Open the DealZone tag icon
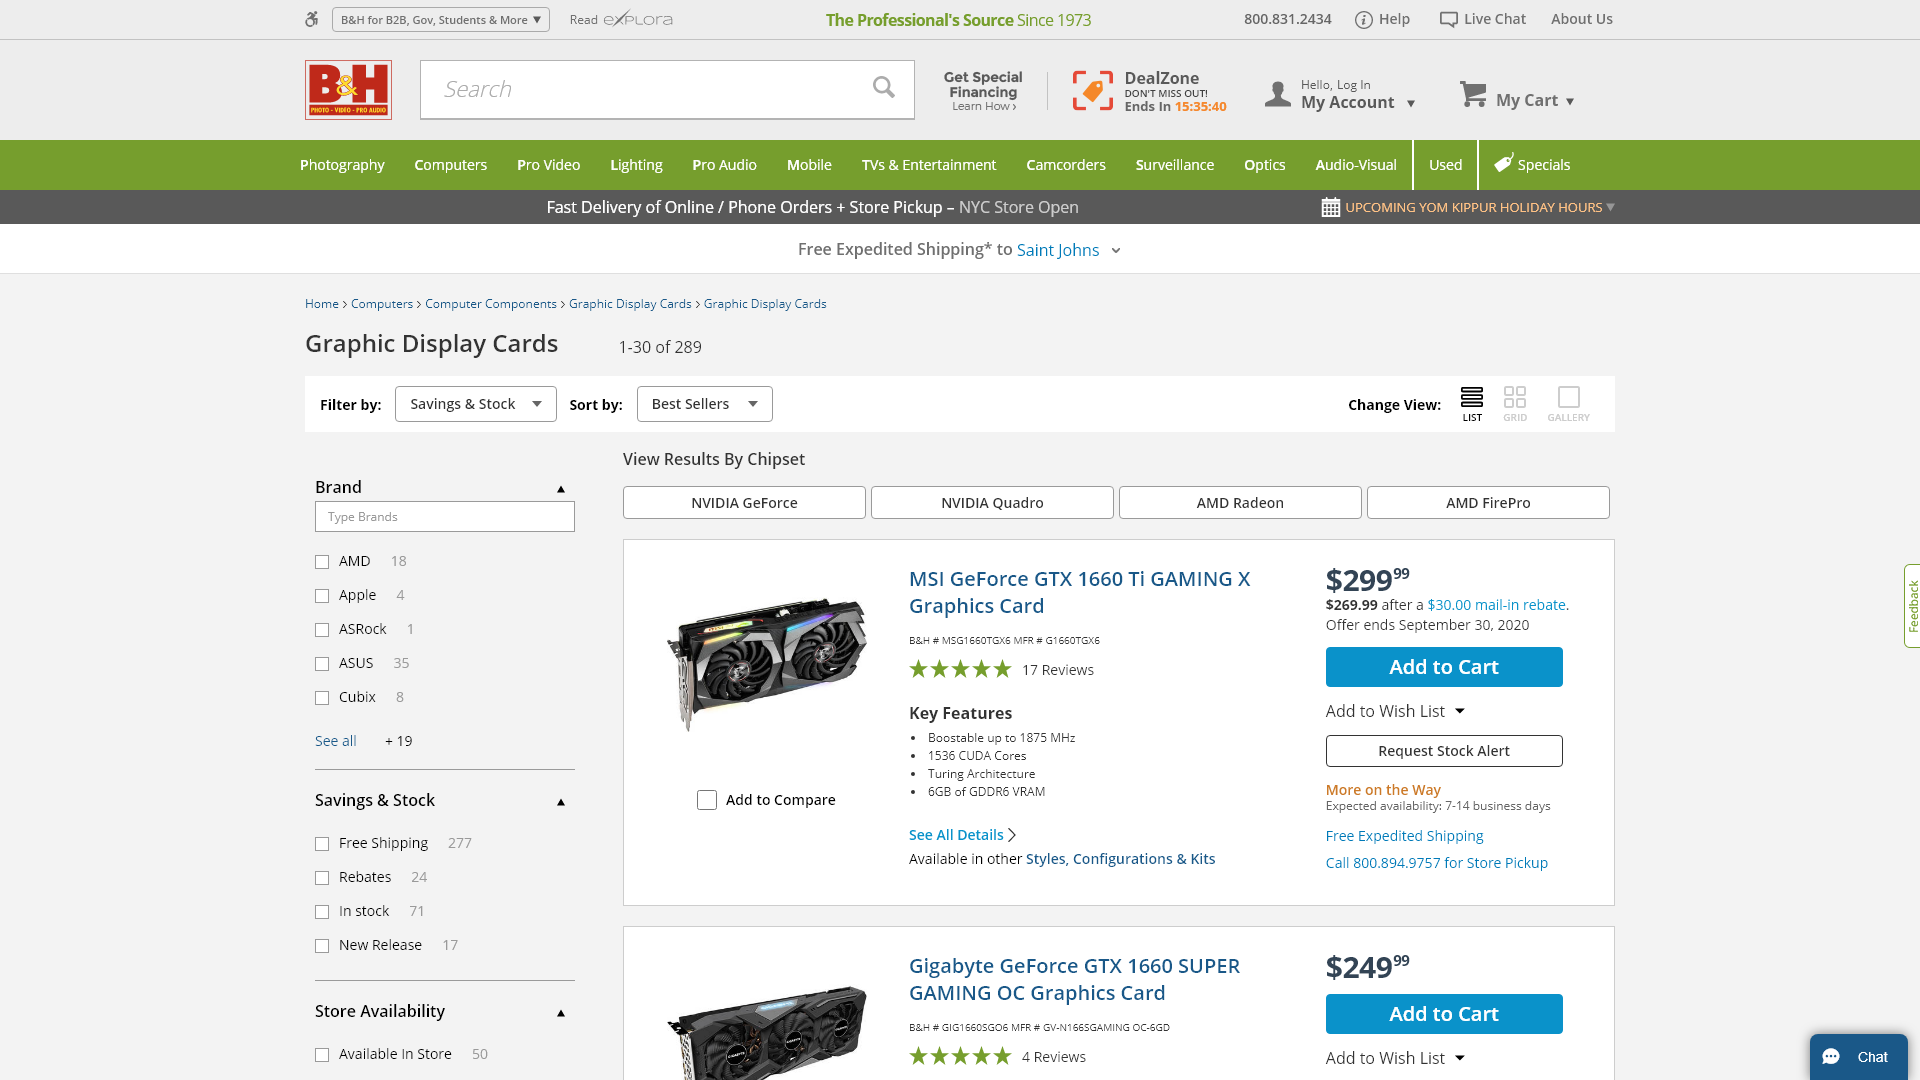 [x=1092, y=91]
